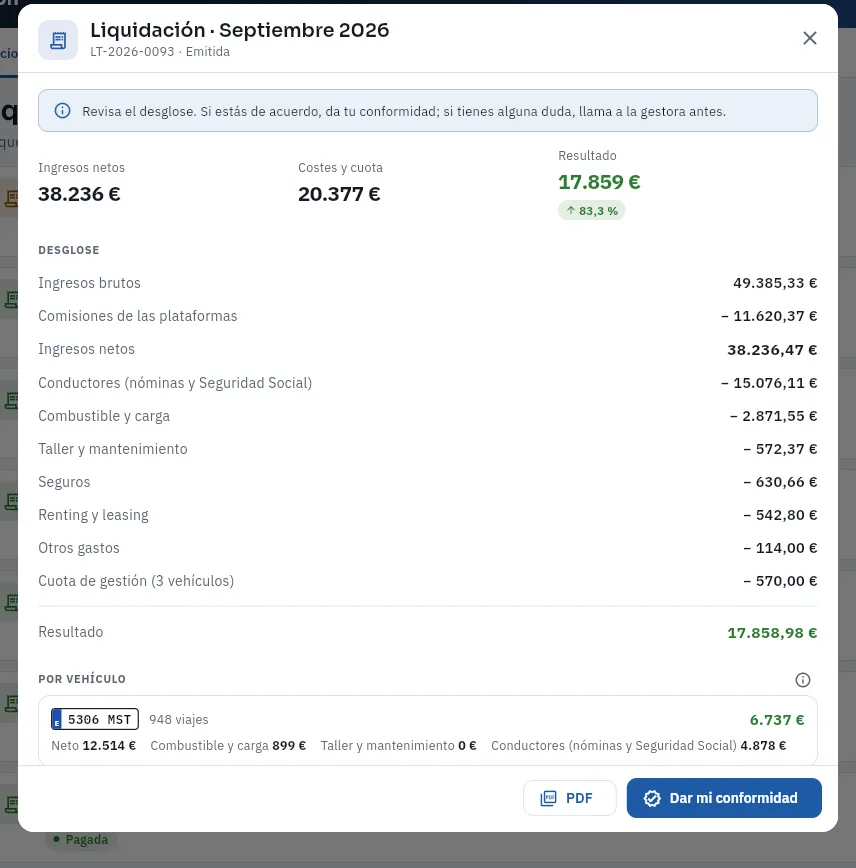Click the vehicle total 6.737 €
856x868 pixels.
pos(777,720)
